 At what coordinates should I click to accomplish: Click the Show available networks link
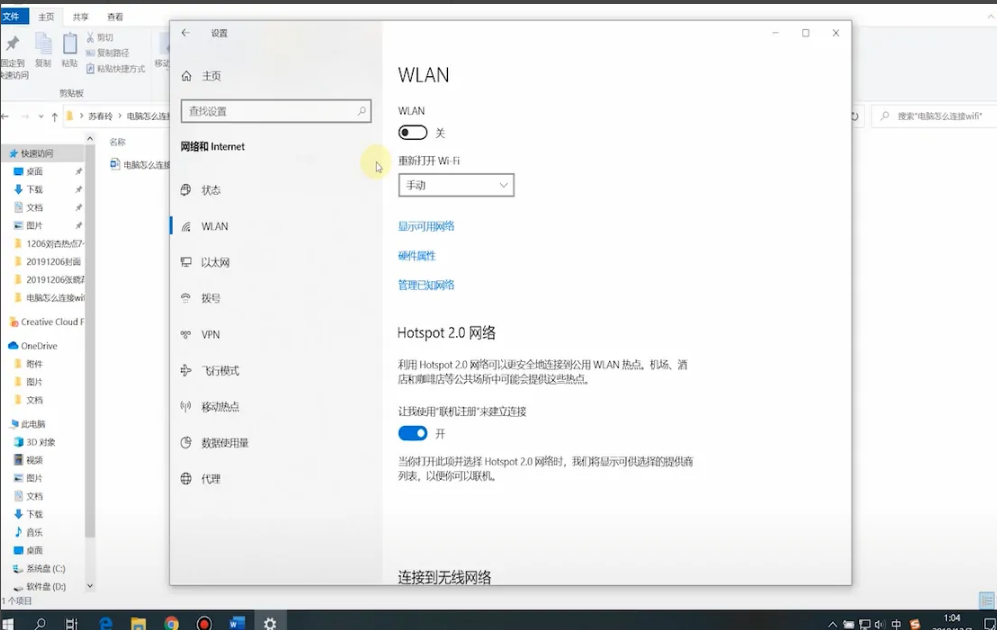coord(426,227)
